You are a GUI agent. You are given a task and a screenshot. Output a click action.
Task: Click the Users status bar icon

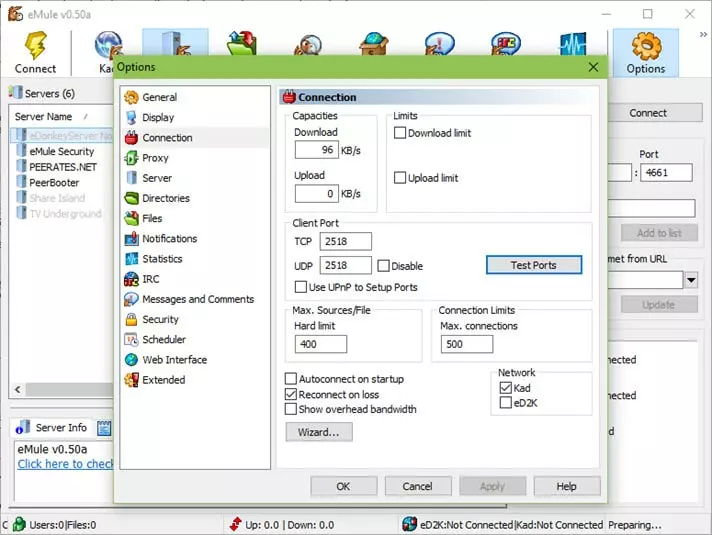(x=19, y=525)
